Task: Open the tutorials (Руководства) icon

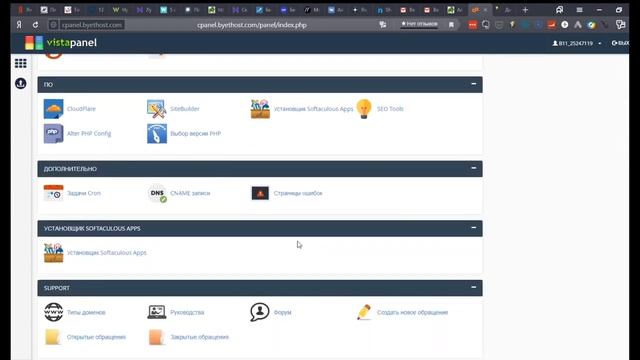Action: click(x=157, y=312)
